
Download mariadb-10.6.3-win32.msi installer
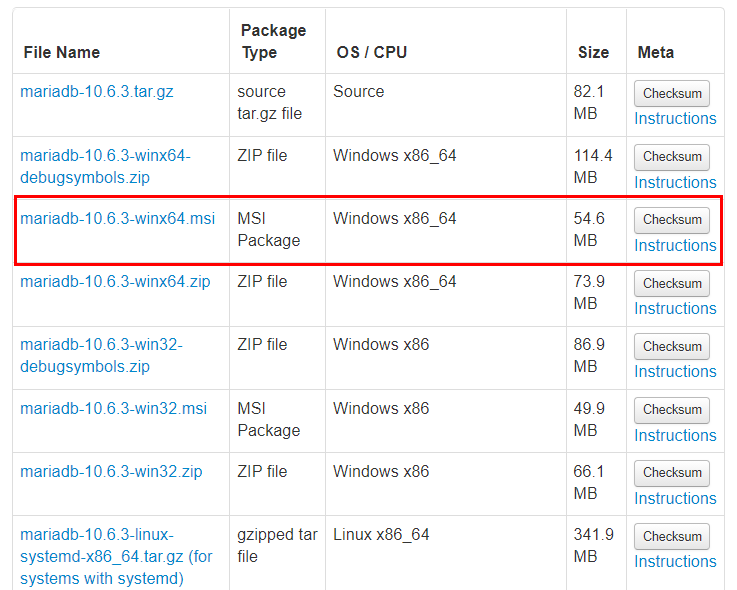(113, 408)
